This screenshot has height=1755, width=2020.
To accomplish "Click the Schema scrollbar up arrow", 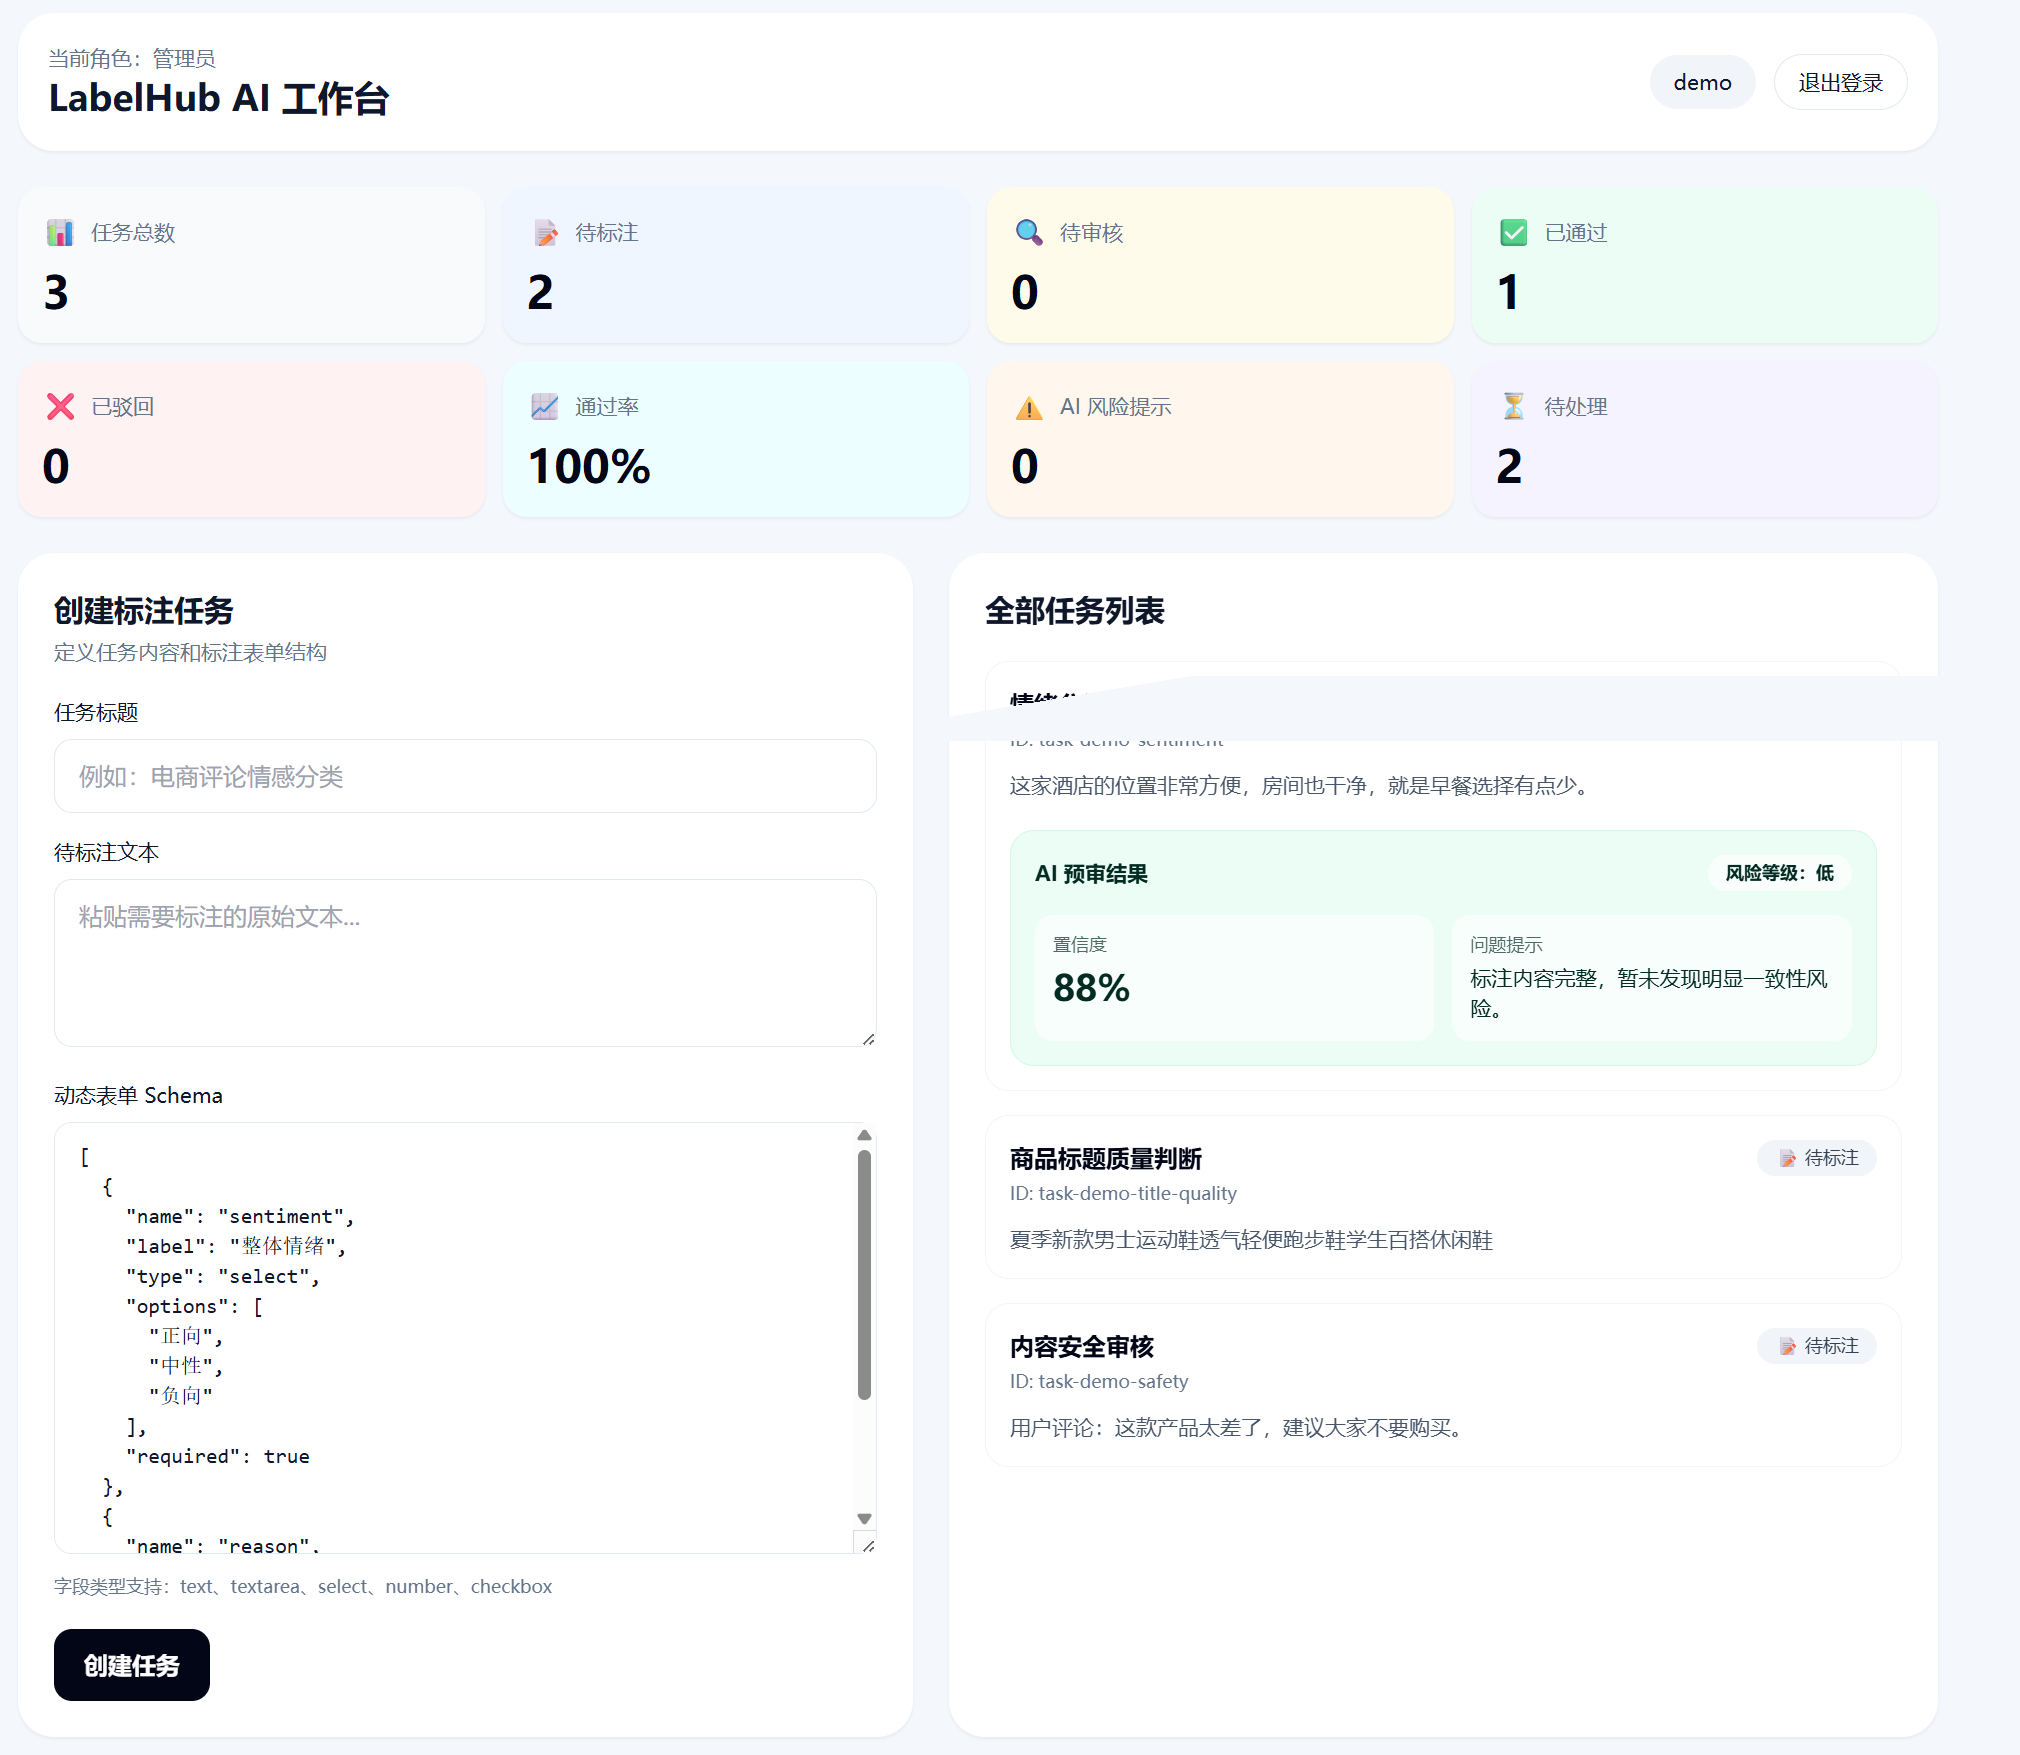I will point(864,1135).
